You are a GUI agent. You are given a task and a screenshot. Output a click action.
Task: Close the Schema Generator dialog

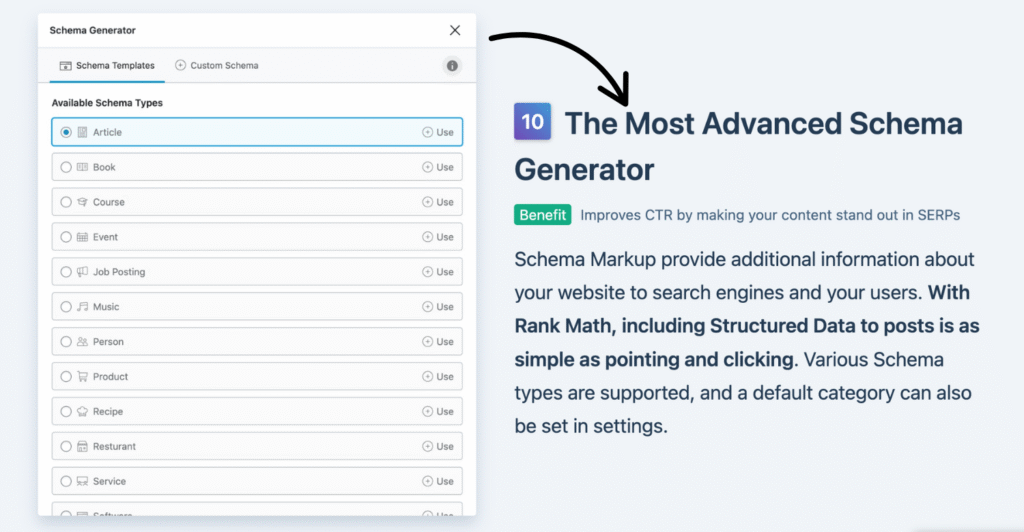pyautogui.click(x=455, y=30)
